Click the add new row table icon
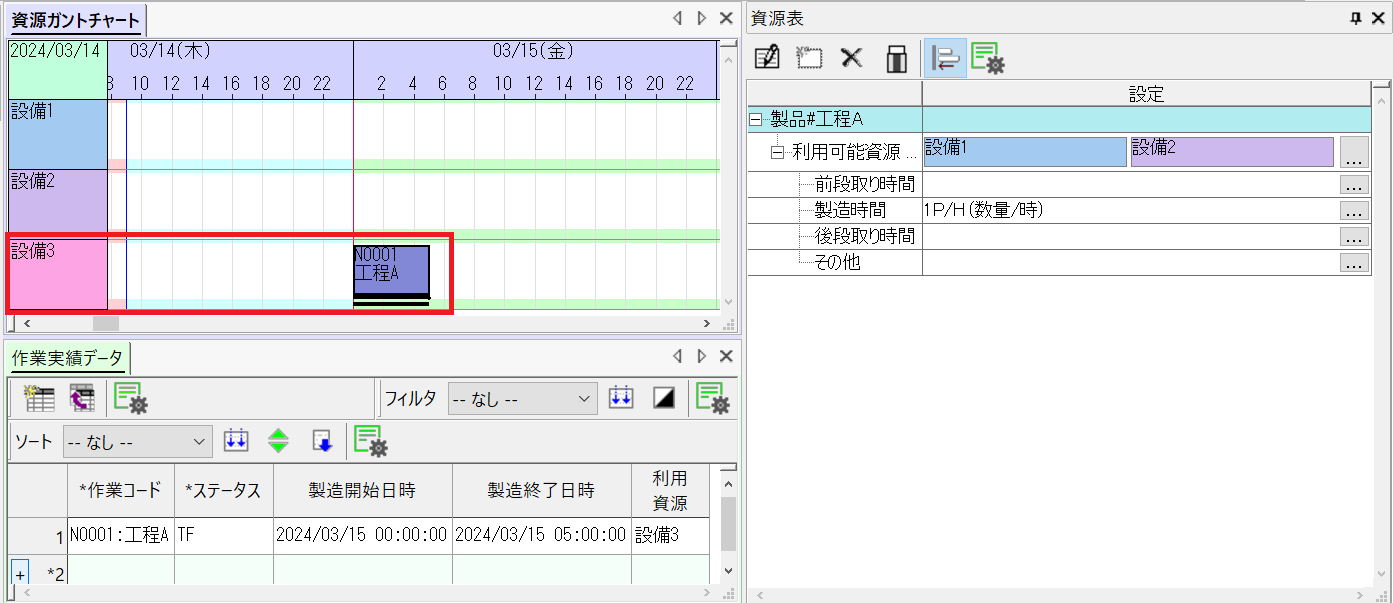1393x603 pixels. pos(39,399)
